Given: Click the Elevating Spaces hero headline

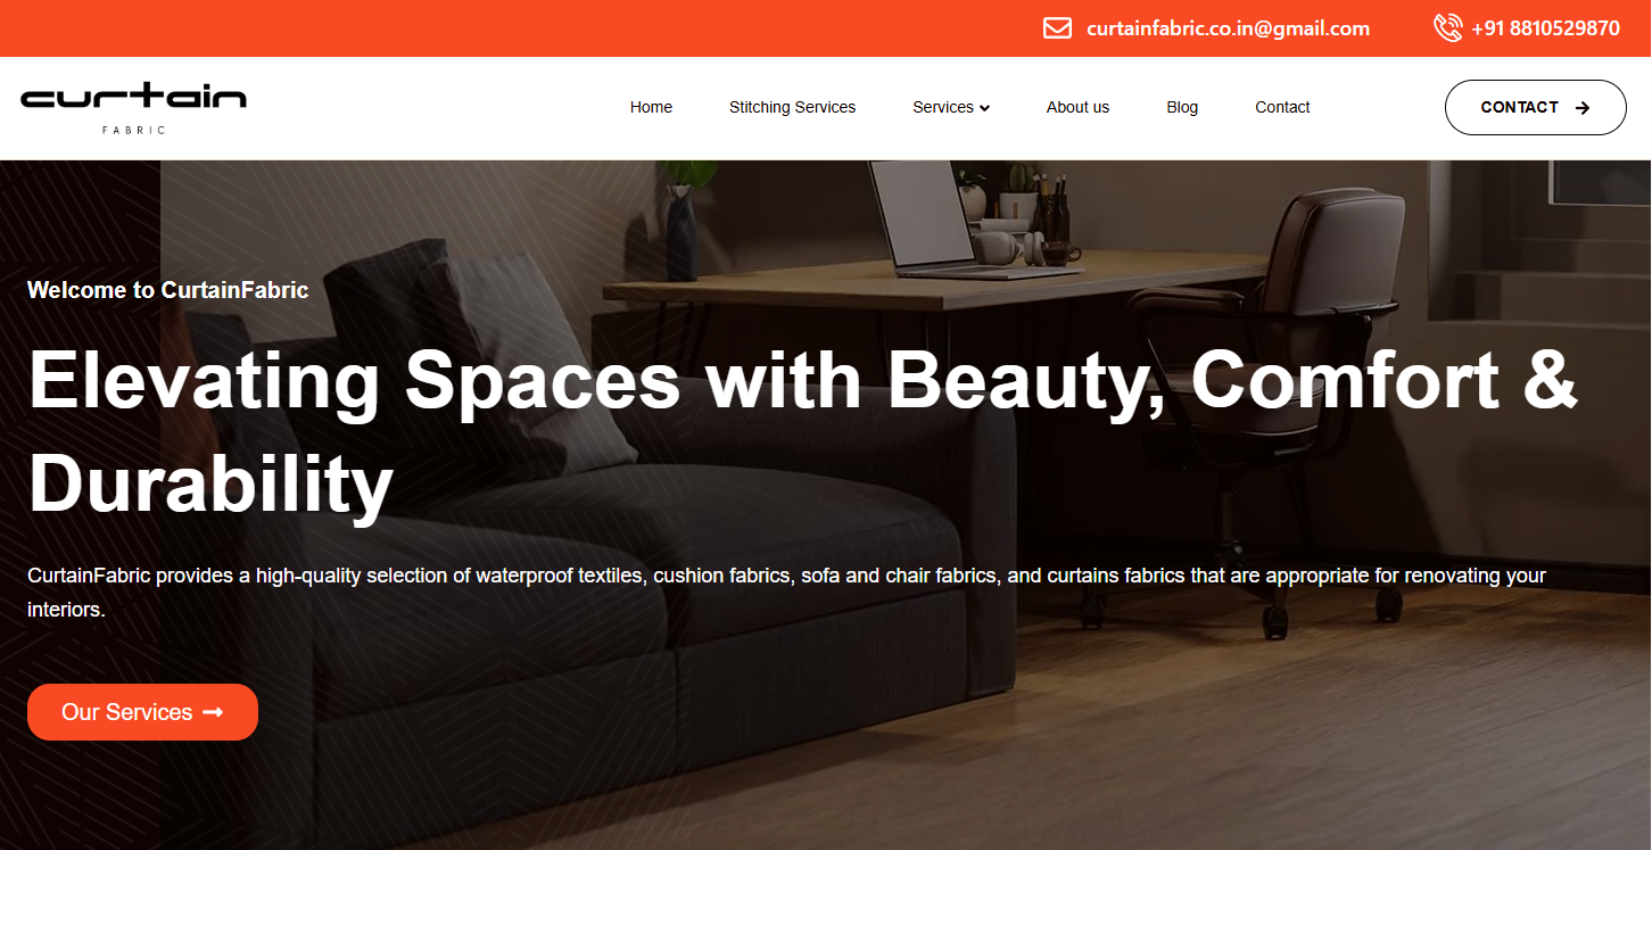Looking at the screenshot, I should pyautogui.click(x=803, y=432).
